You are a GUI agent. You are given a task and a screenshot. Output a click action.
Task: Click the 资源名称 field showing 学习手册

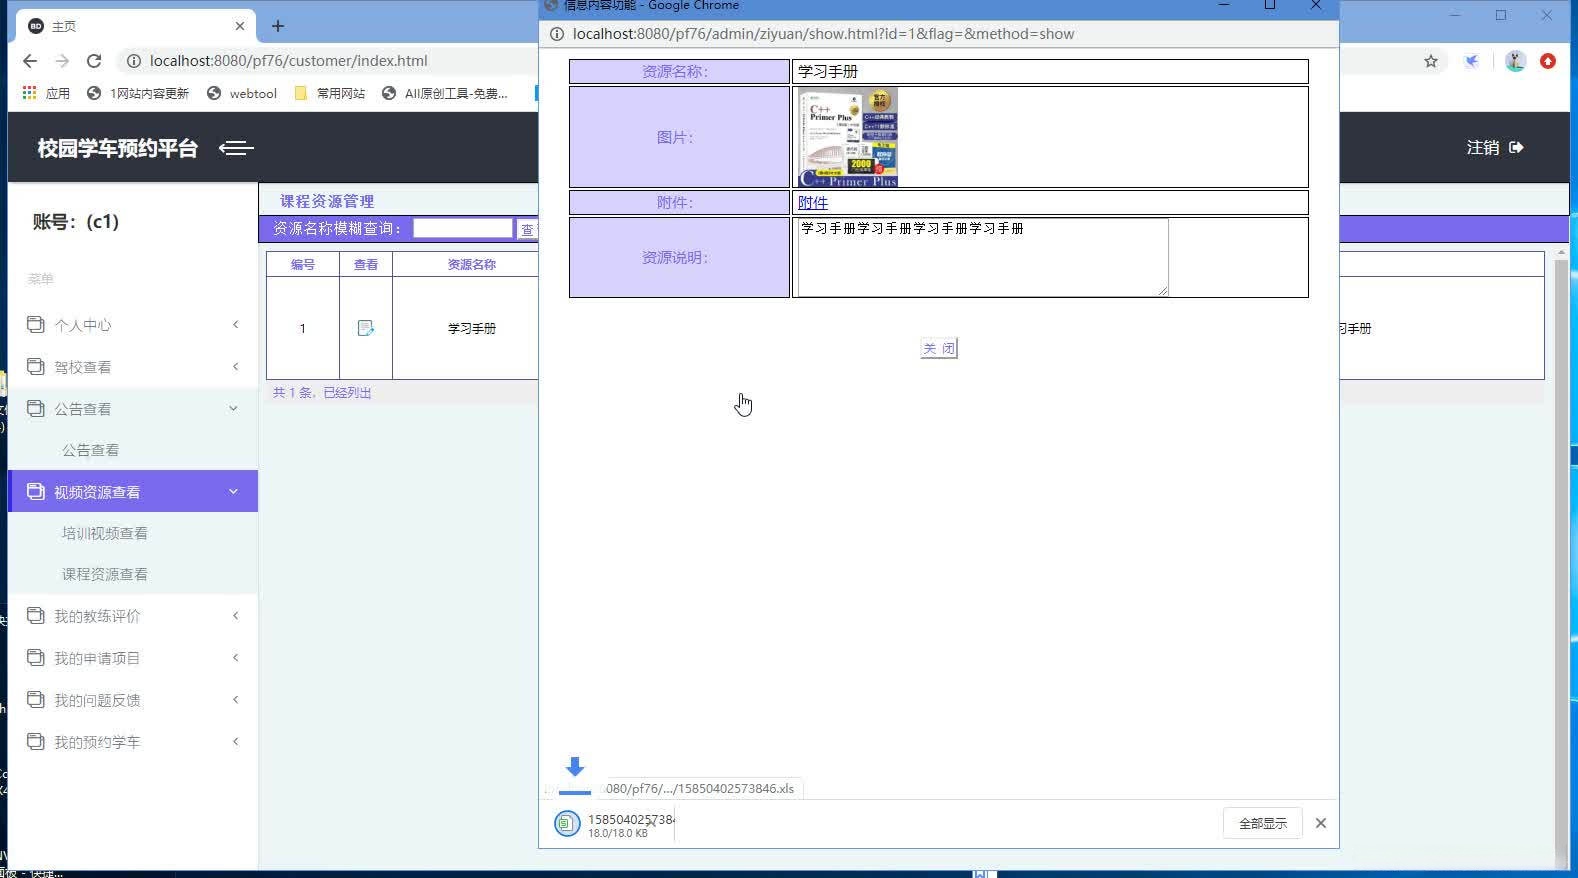(1050, 71)
